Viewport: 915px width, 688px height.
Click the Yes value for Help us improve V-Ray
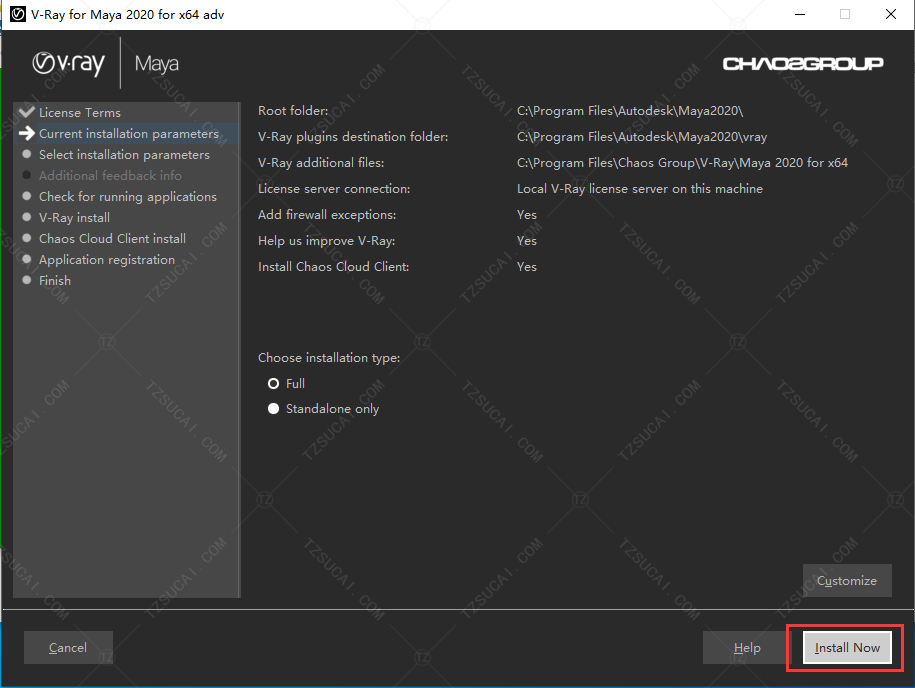[x=527, y=240]
